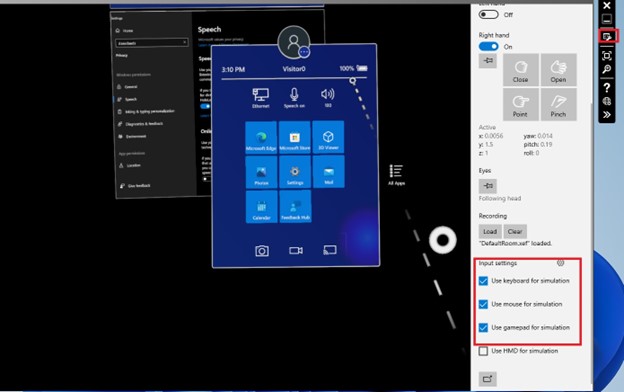Click the Load recording button
The height and width of the screenshot is (392, 624).
[490, 231]
